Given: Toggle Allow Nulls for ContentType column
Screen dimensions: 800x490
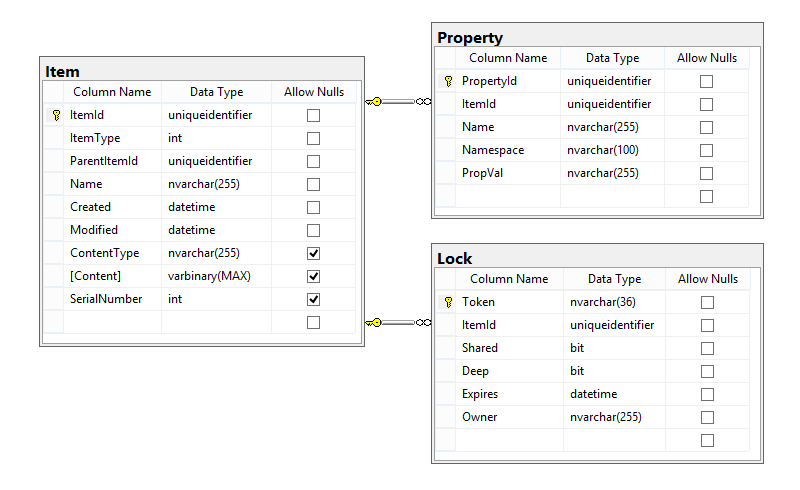Looking at the screenshot, I should coord(313,253).
